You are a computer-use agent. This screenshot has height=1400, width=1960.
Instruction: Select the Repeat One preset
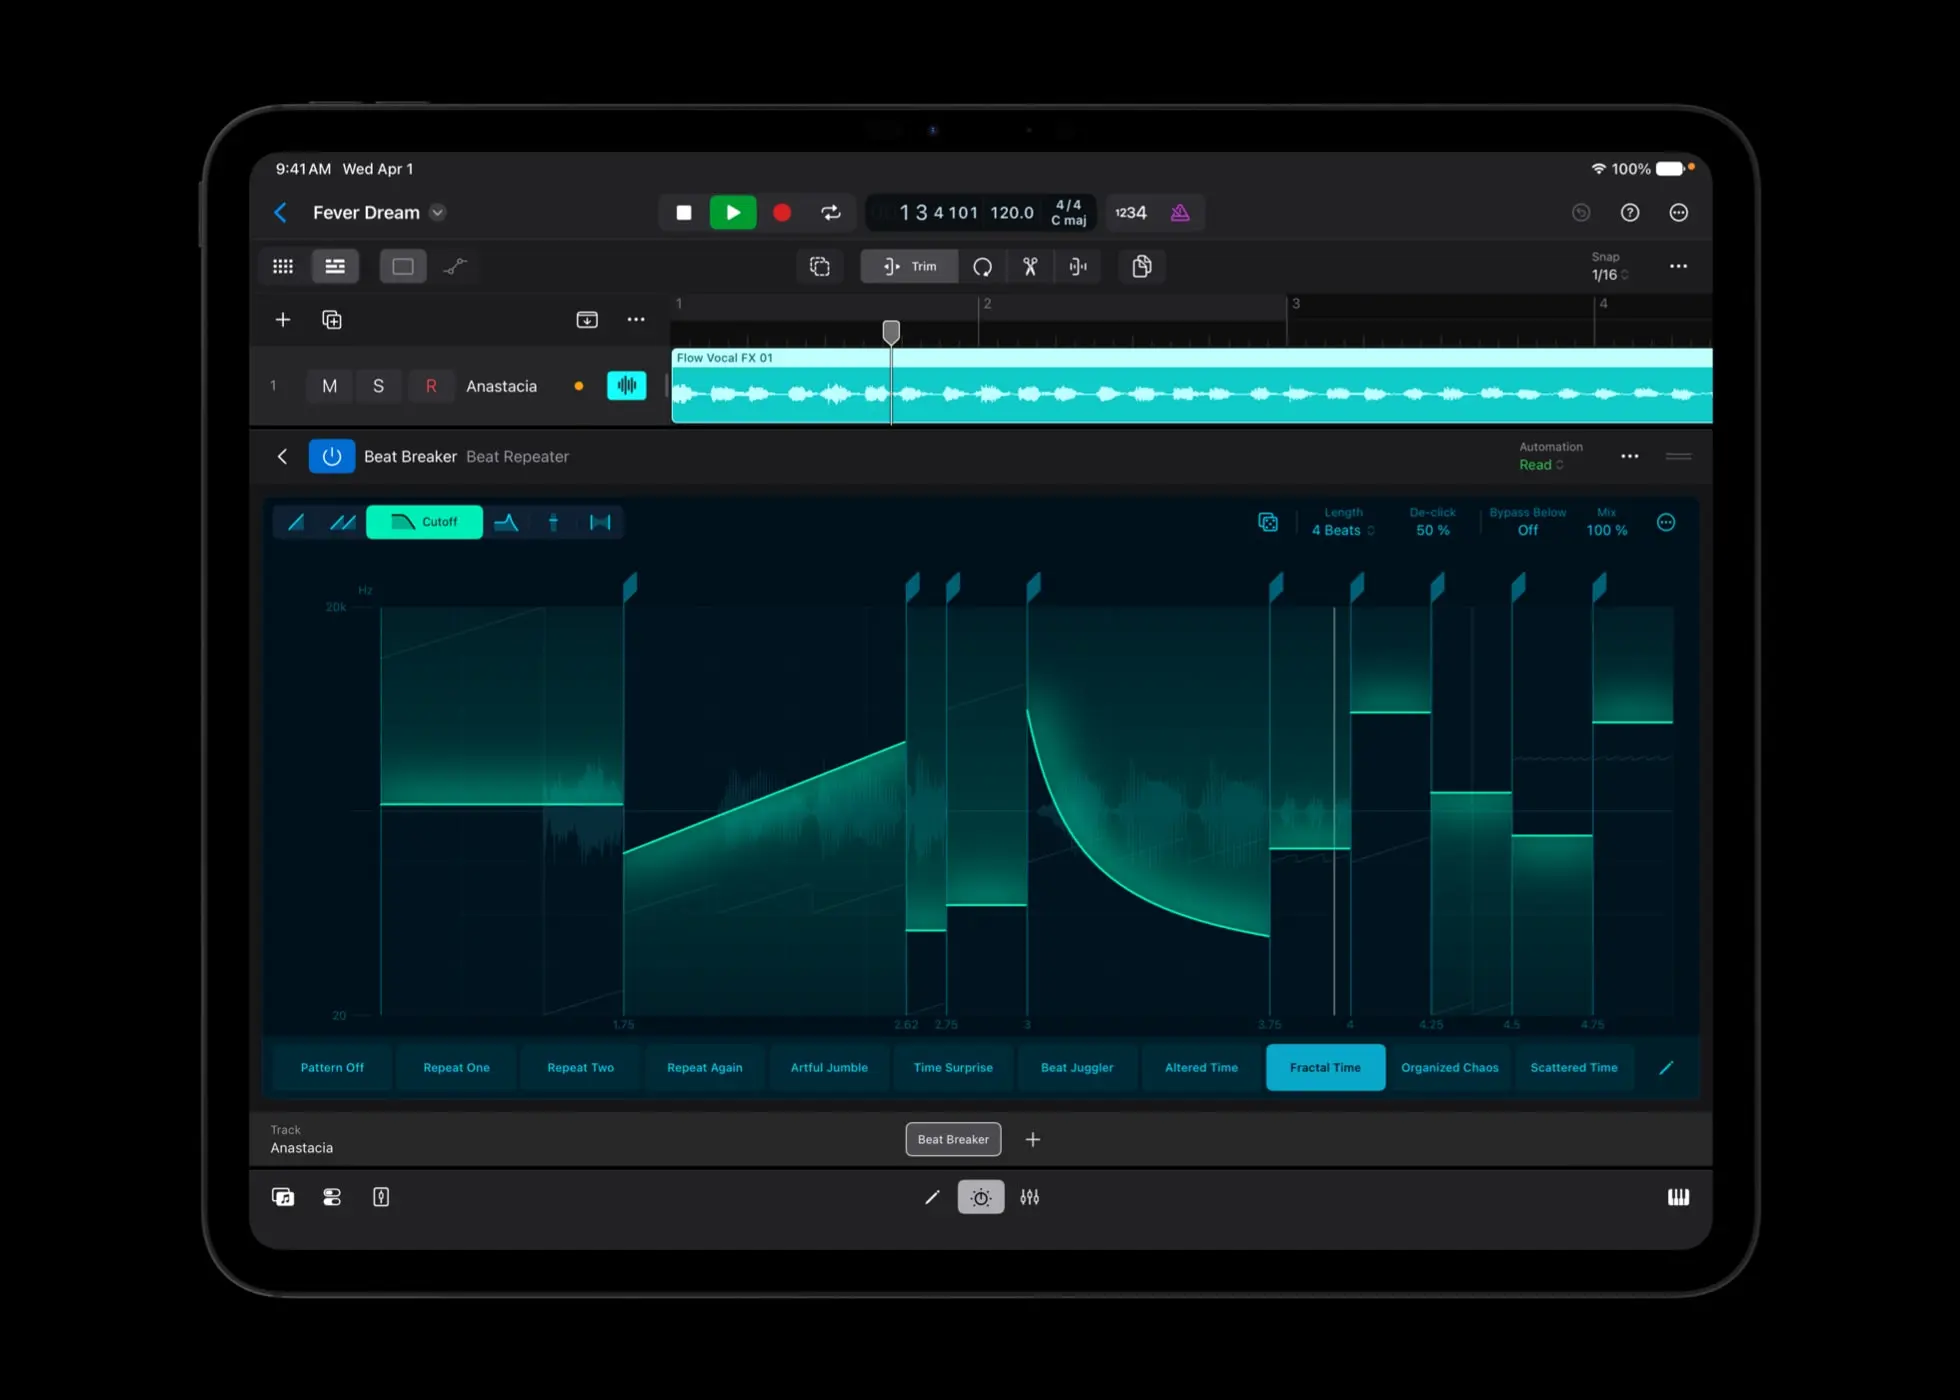click(x=456, y=1067)
